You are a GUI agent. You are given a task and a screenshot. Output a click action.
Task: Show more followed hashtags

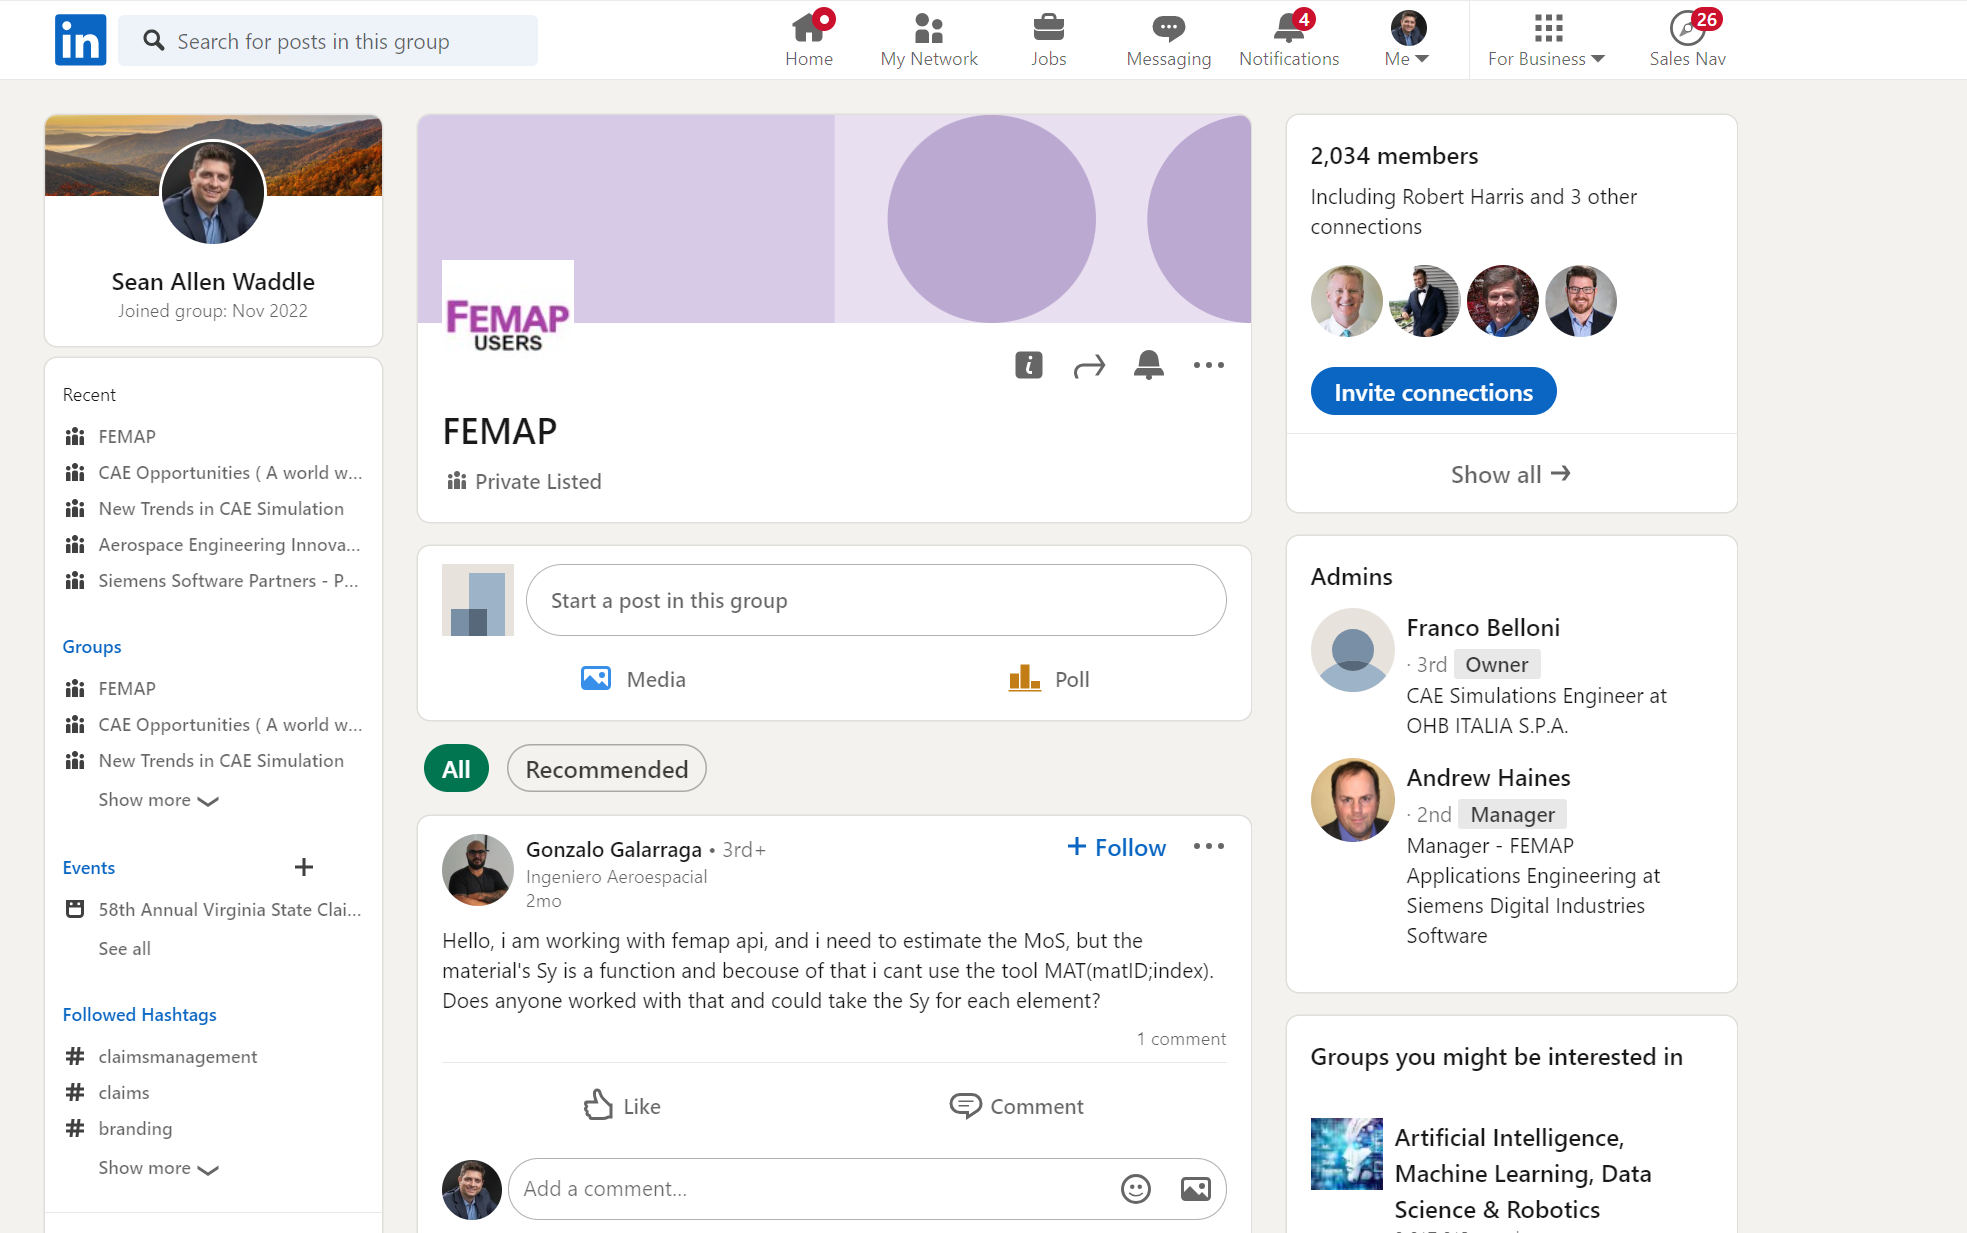click(158, 1167)
